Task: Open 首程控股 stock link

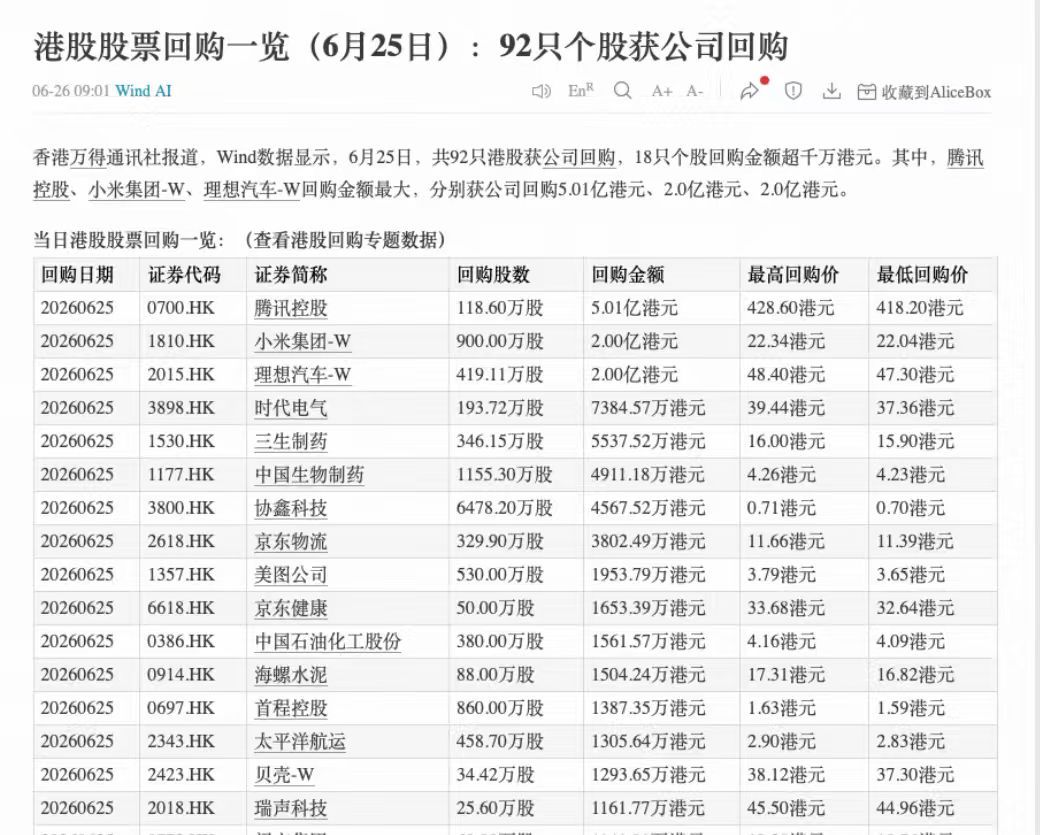Action: [291, 708]
